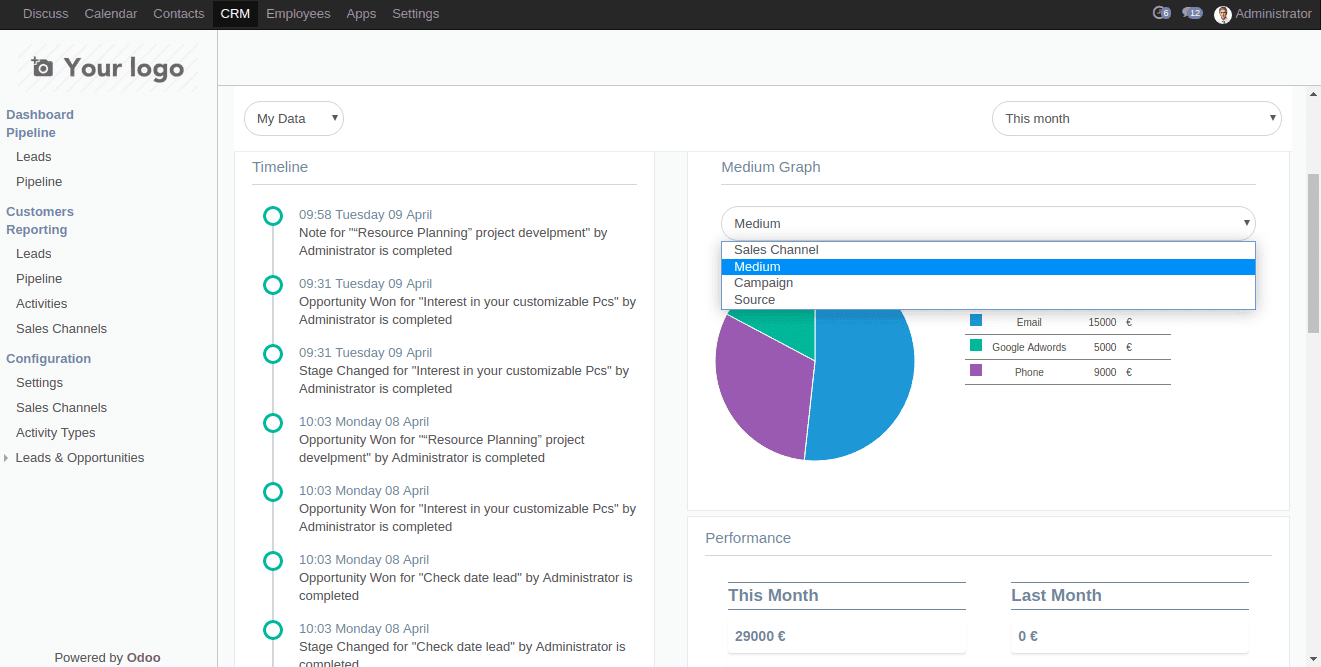Choose Campaign from the dropdown list
Screen dimensions: 1321x667
tap(988, 283)
